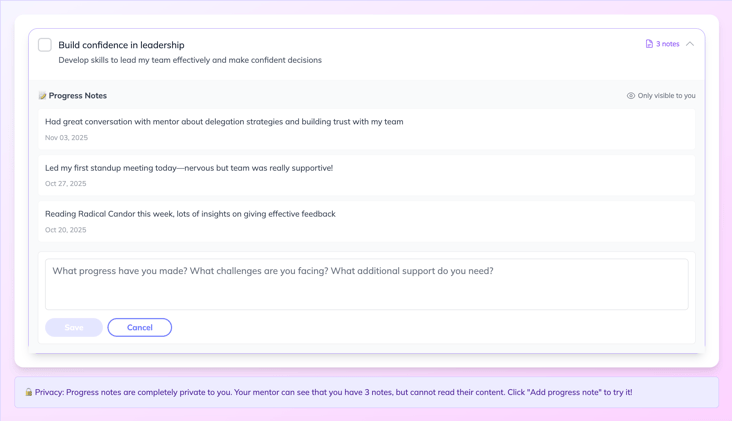Click the document icon beside 3 notes

coord(649,44)
